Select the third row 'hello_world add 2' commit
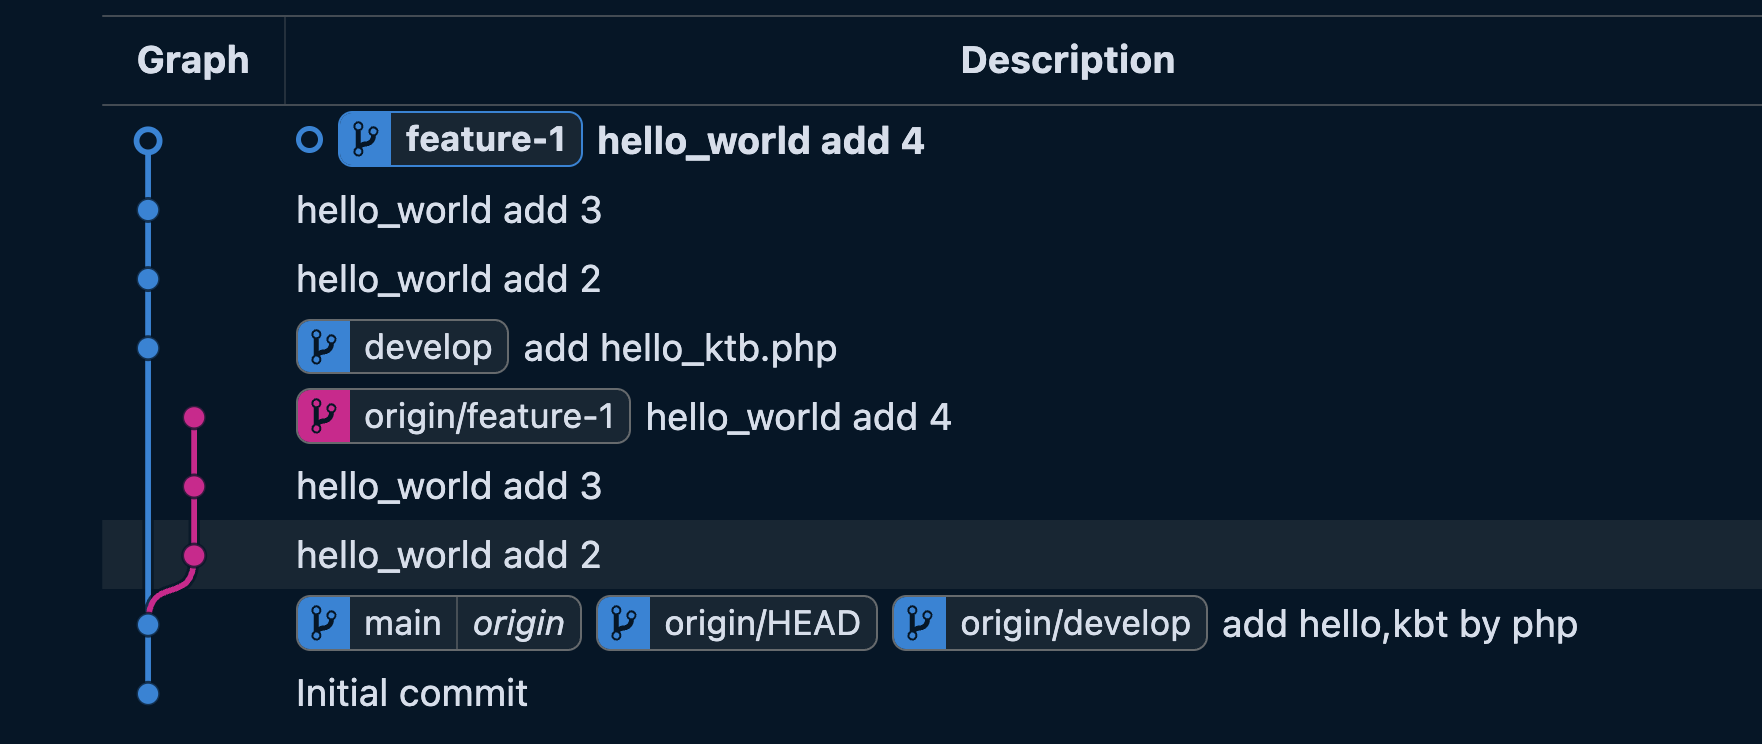This screenshot has height=744, width=1762. pyautogui.click(x=449, y=279)
